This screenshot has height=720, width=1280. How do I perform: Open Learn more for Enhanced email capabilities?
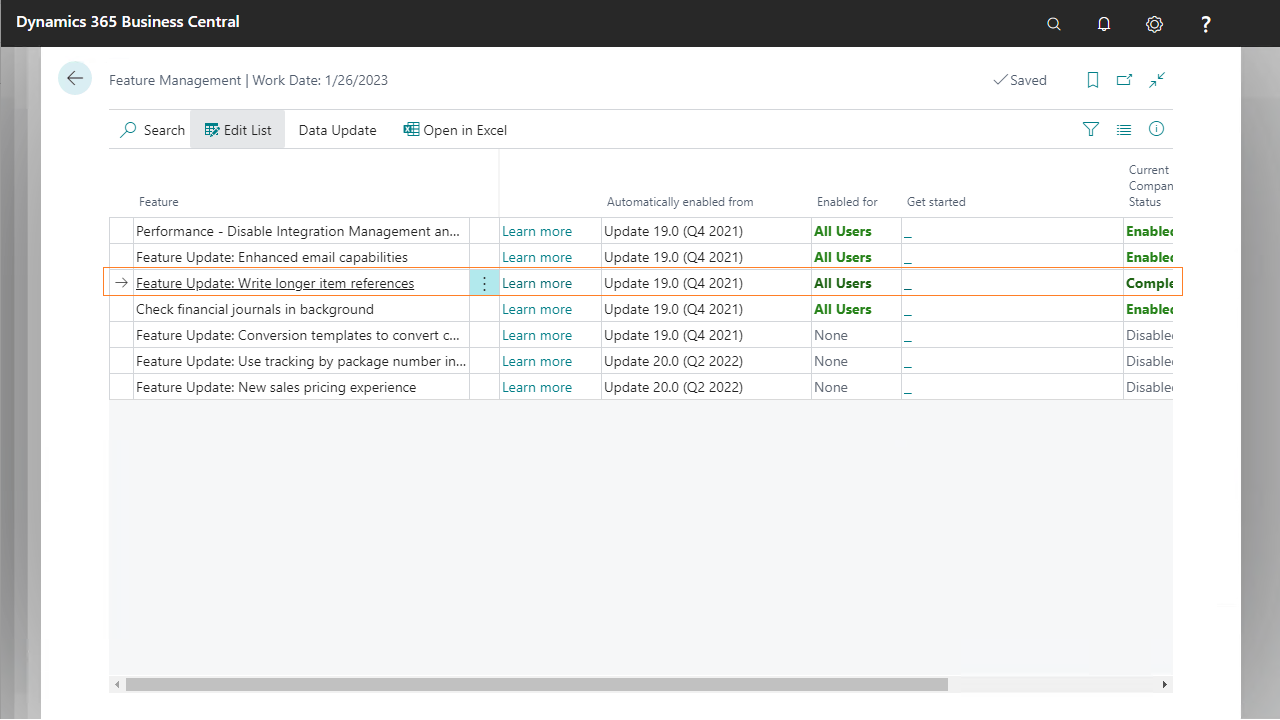tap(537, 257)
